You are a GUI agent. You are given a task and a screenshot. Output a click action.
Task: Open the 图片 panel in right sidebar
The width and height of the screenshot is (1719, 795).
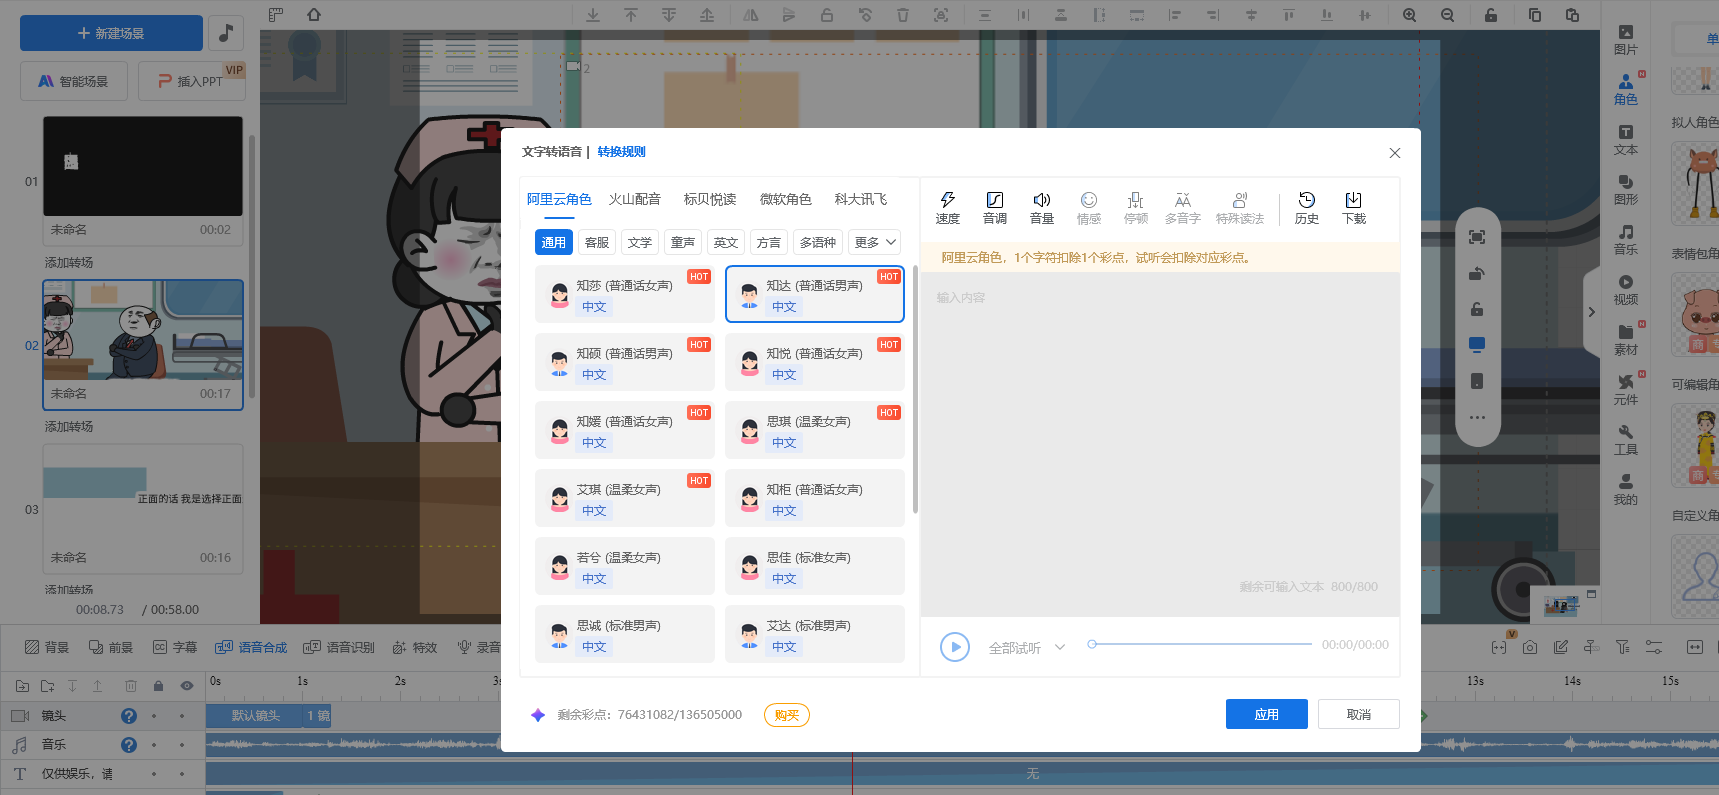(1625, 40)
